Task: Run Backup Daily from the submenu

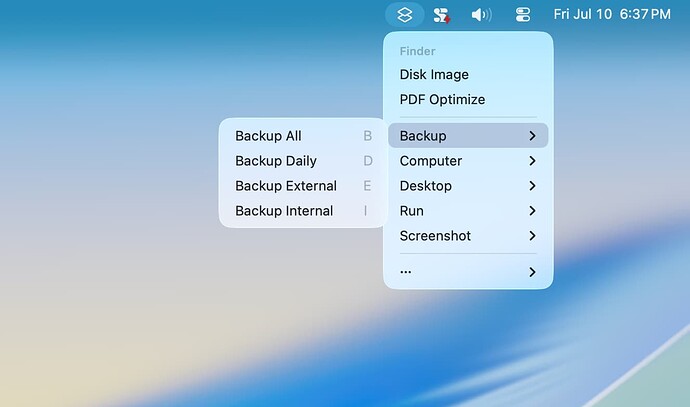Action: click(x=303, y=161)
